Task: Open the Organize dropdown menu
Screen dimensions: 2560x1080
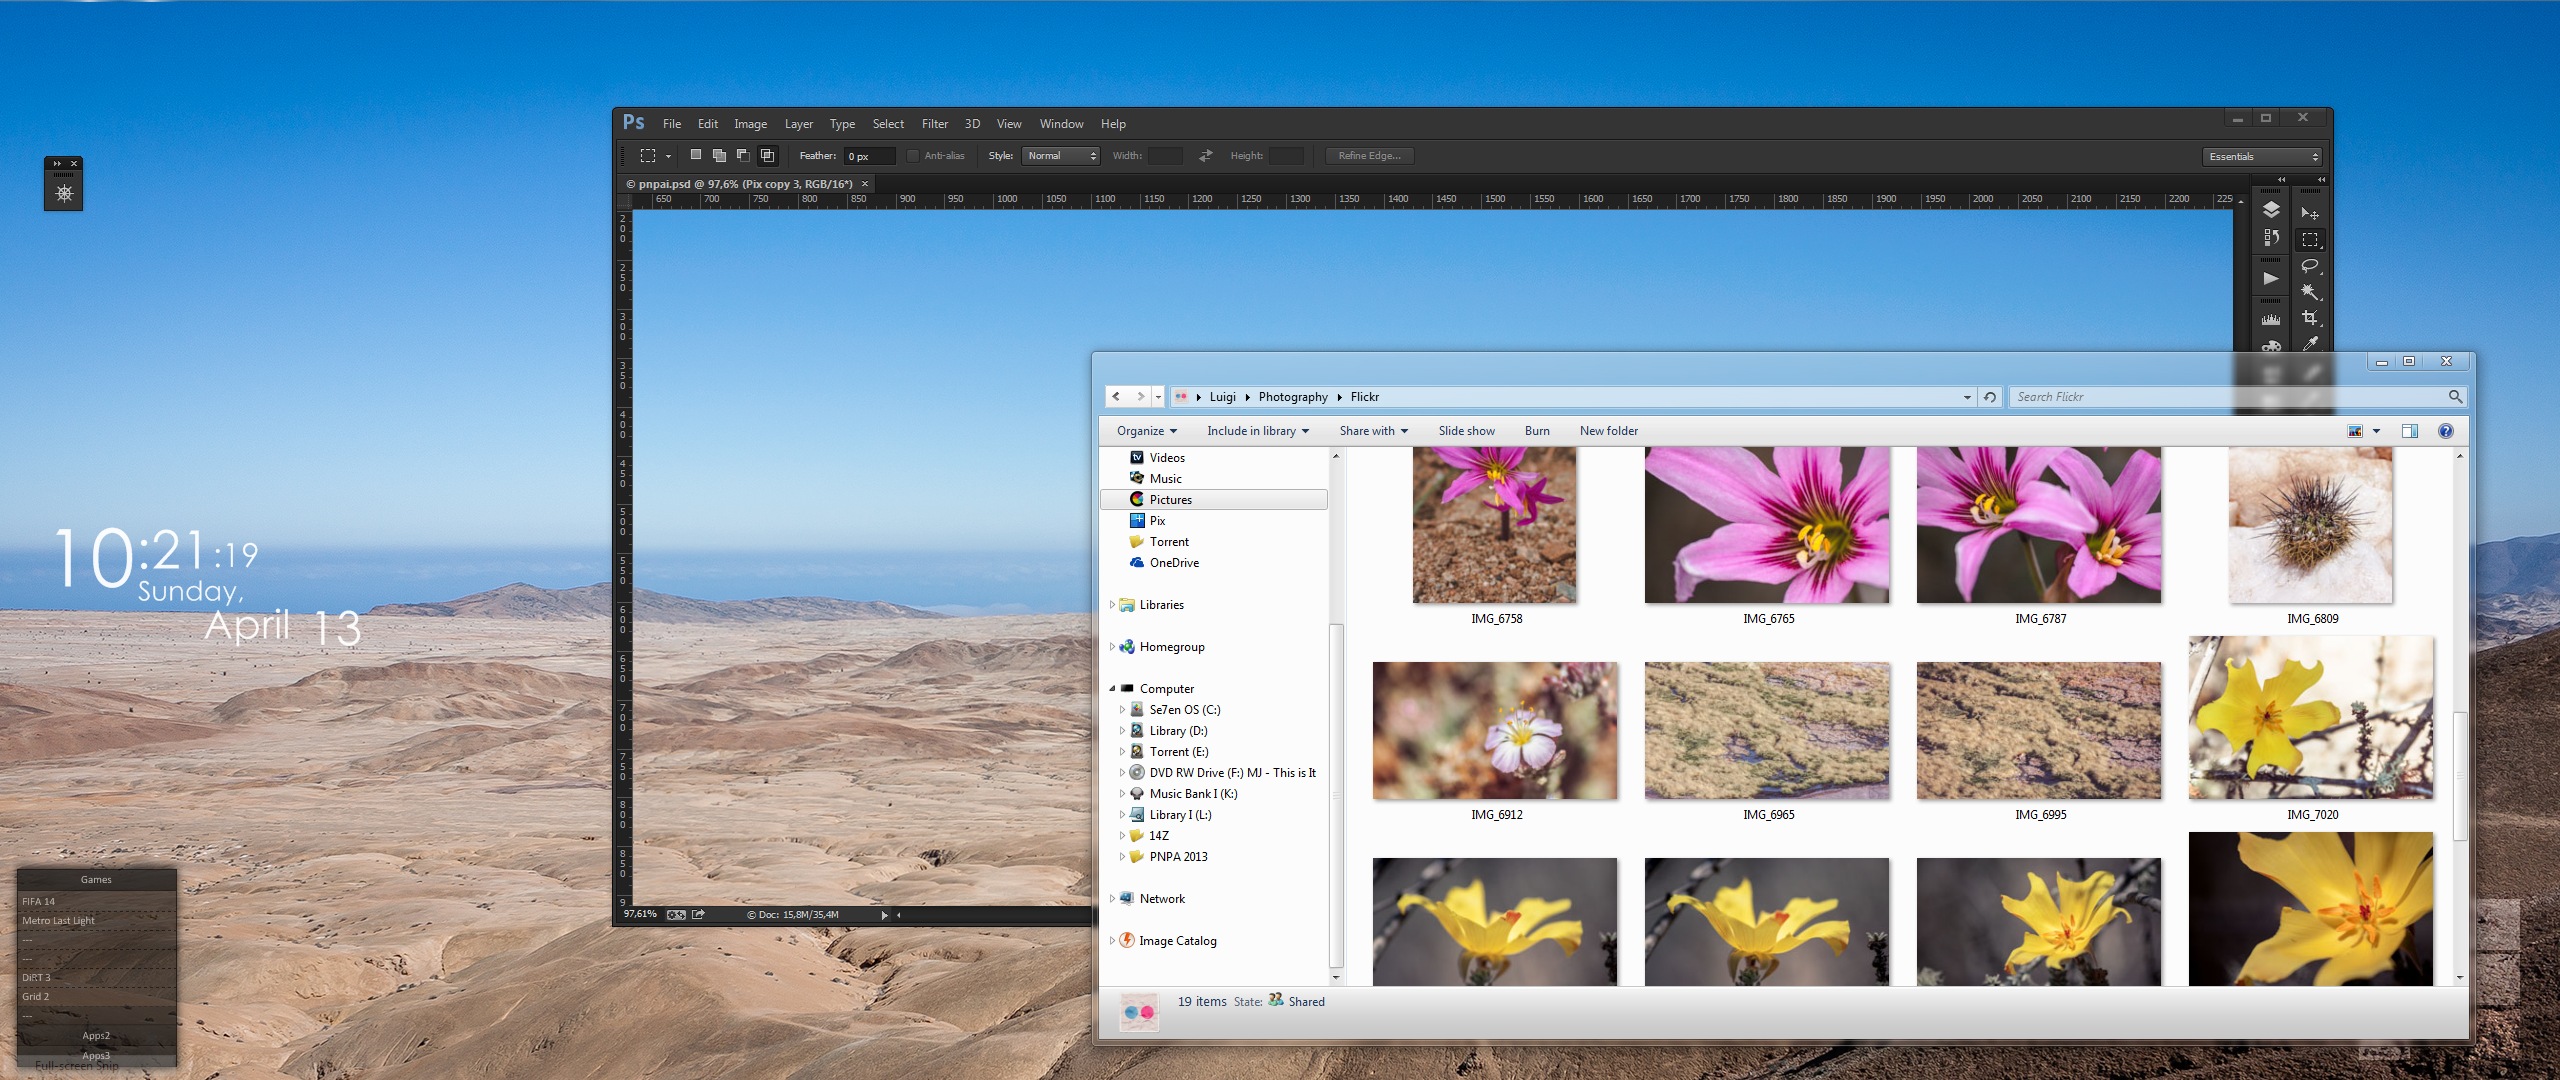Action: pos(1146,431)
